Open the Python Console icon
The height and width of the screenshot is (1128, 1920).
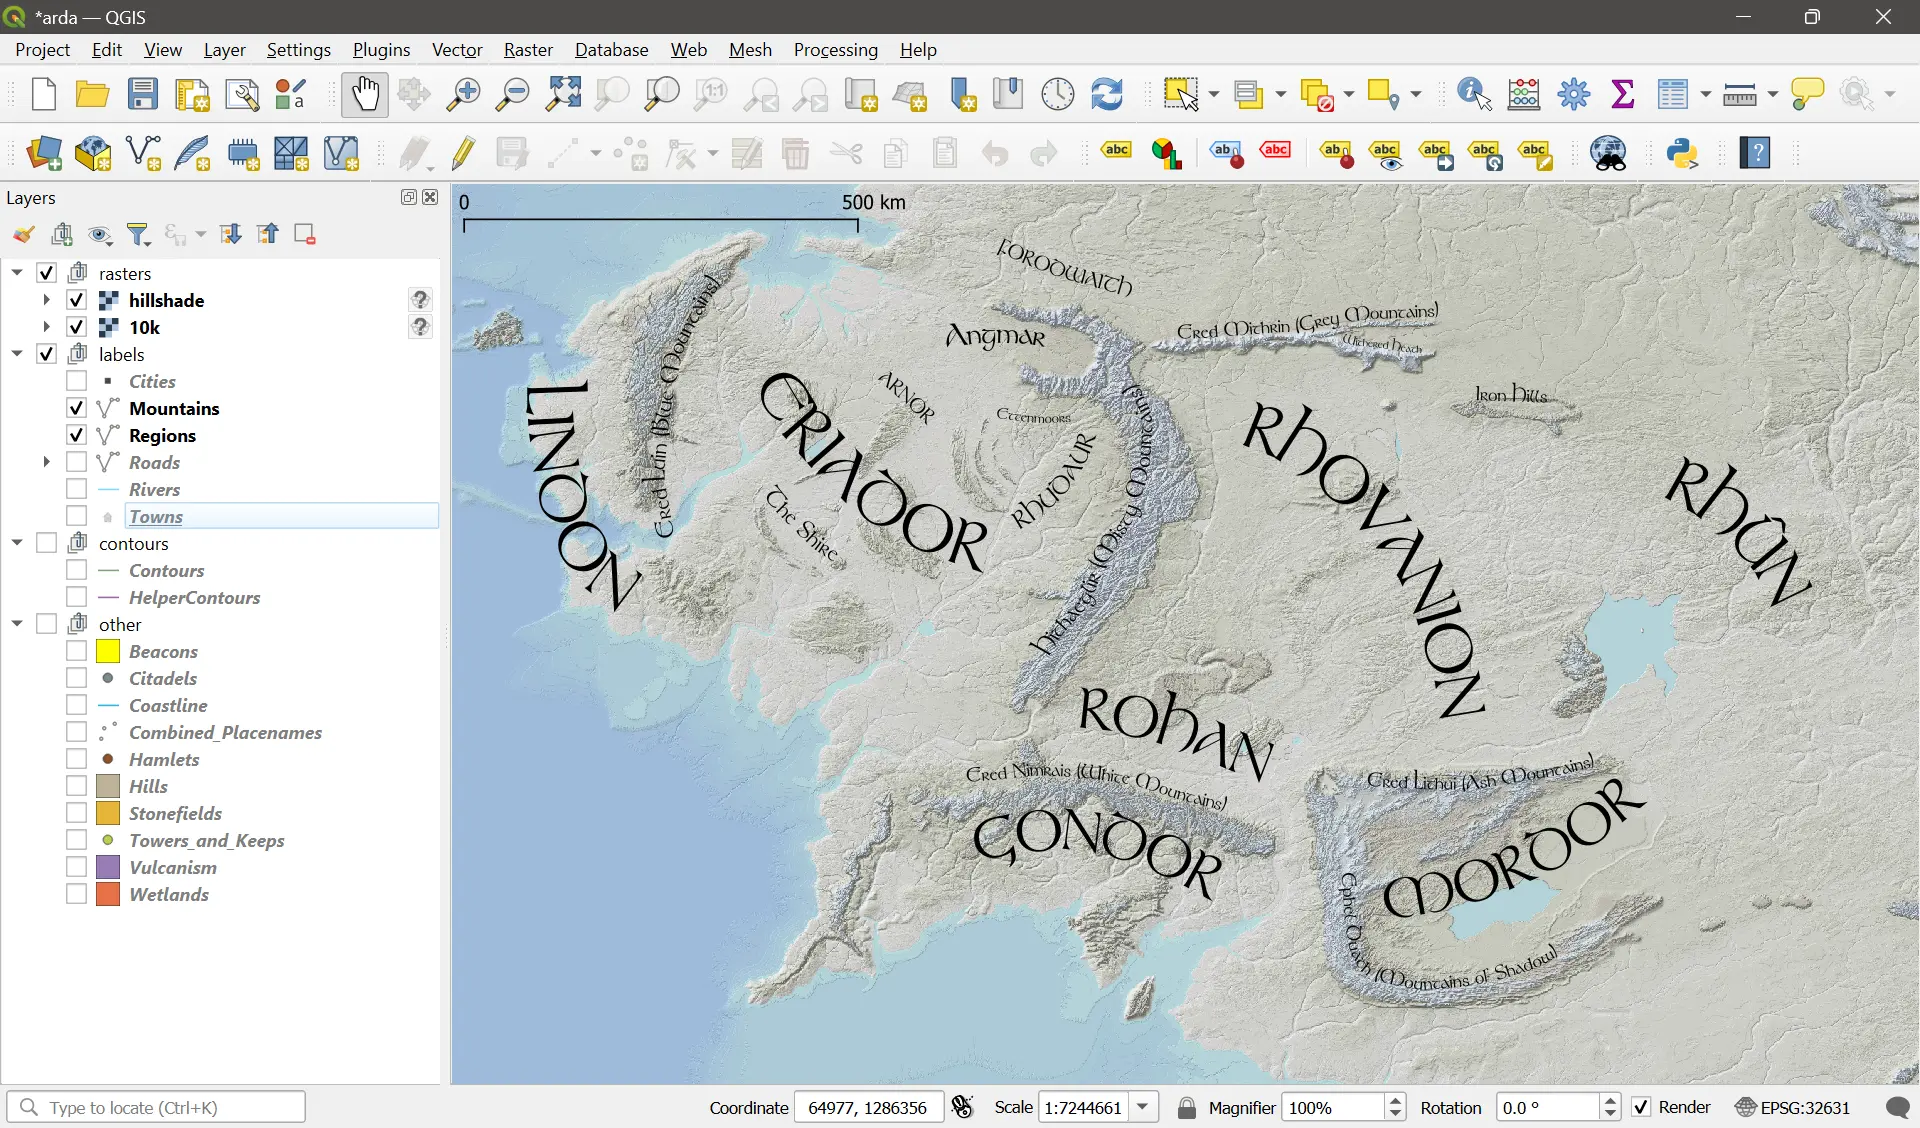tap(1683, 154)
